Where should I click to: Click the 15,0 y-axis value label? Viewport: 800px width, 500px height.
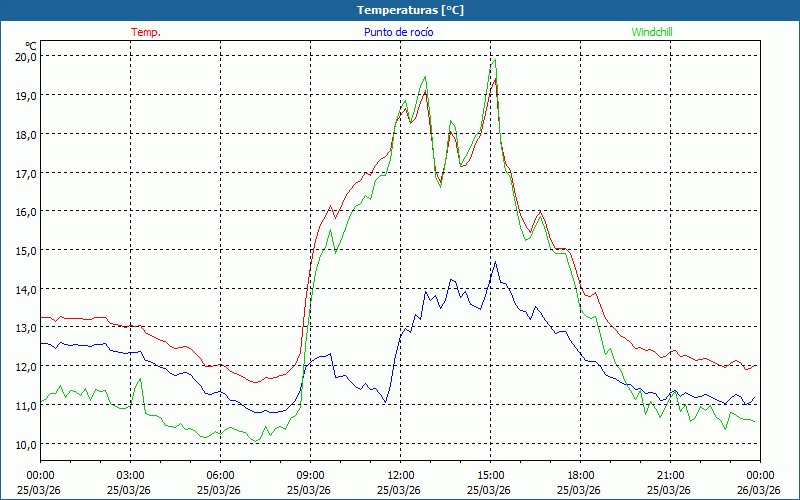coord(26,250)
